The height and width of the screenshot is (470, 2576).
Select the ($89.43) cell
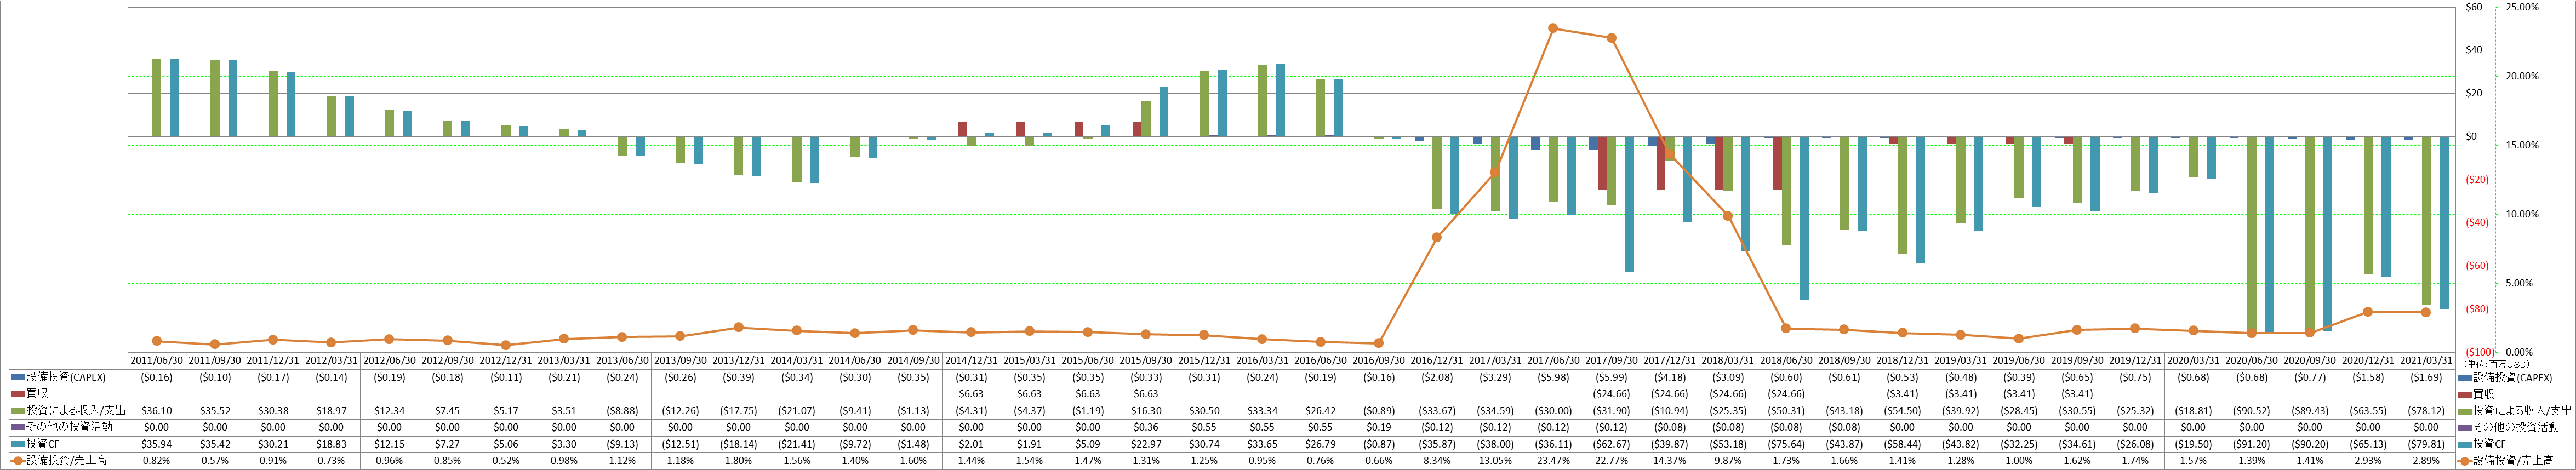coord(2310,411)
